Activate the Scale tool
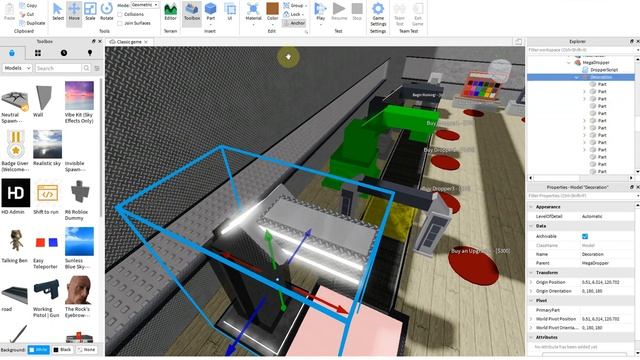The height and width of the screenshot is (360, 640). pos(90,12)
